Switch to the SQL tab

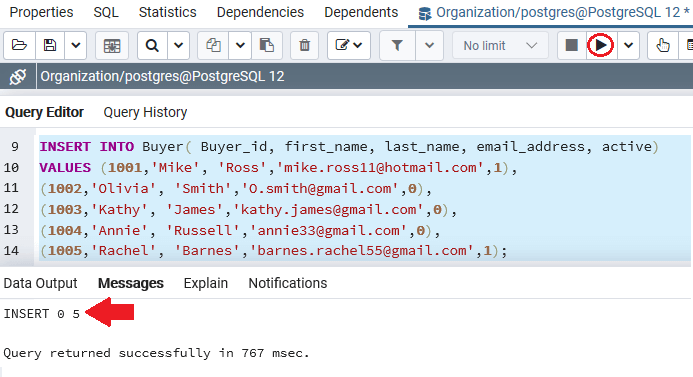tap(106, 12)
